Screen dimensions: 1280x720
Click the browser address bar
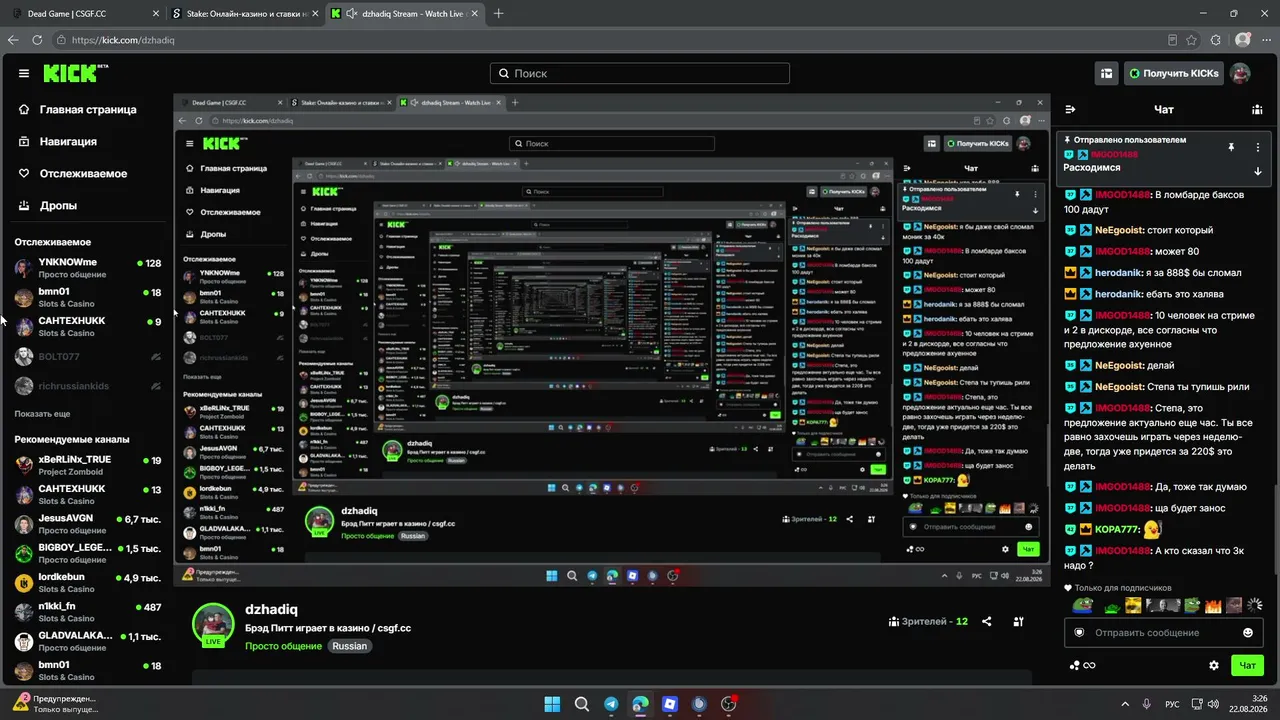(610, 40)
